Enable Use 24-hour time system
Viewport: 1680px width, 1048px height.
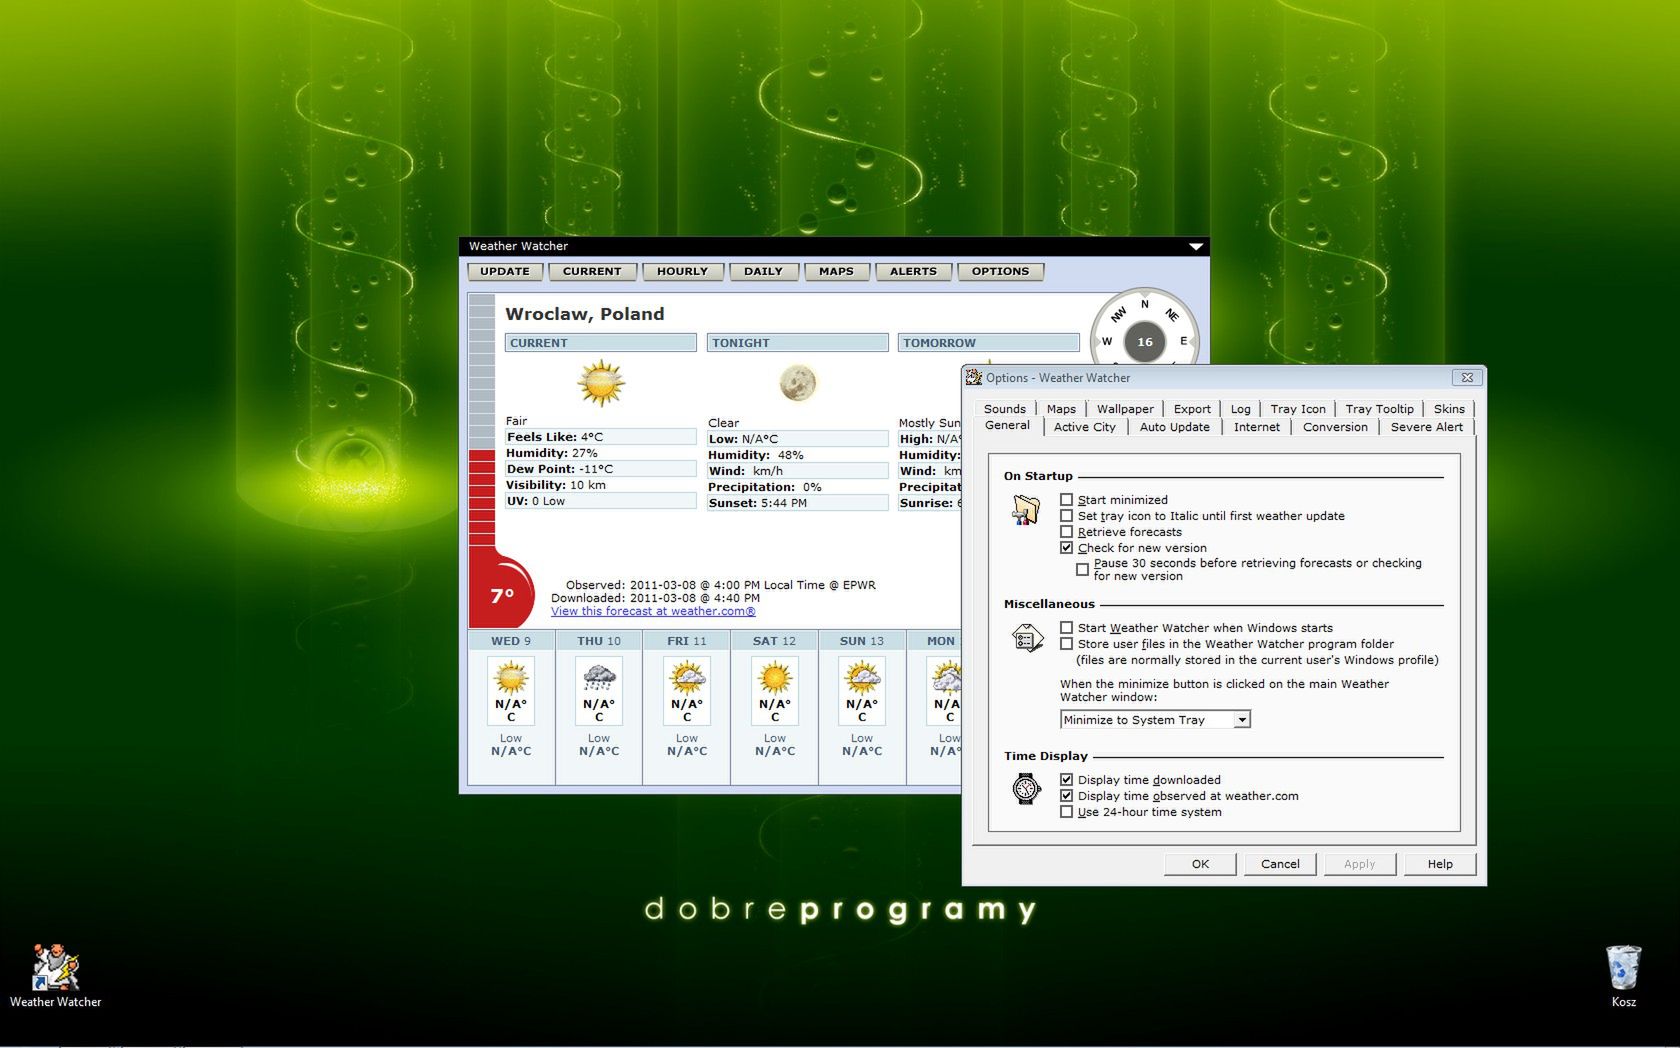coord(1066,812)
